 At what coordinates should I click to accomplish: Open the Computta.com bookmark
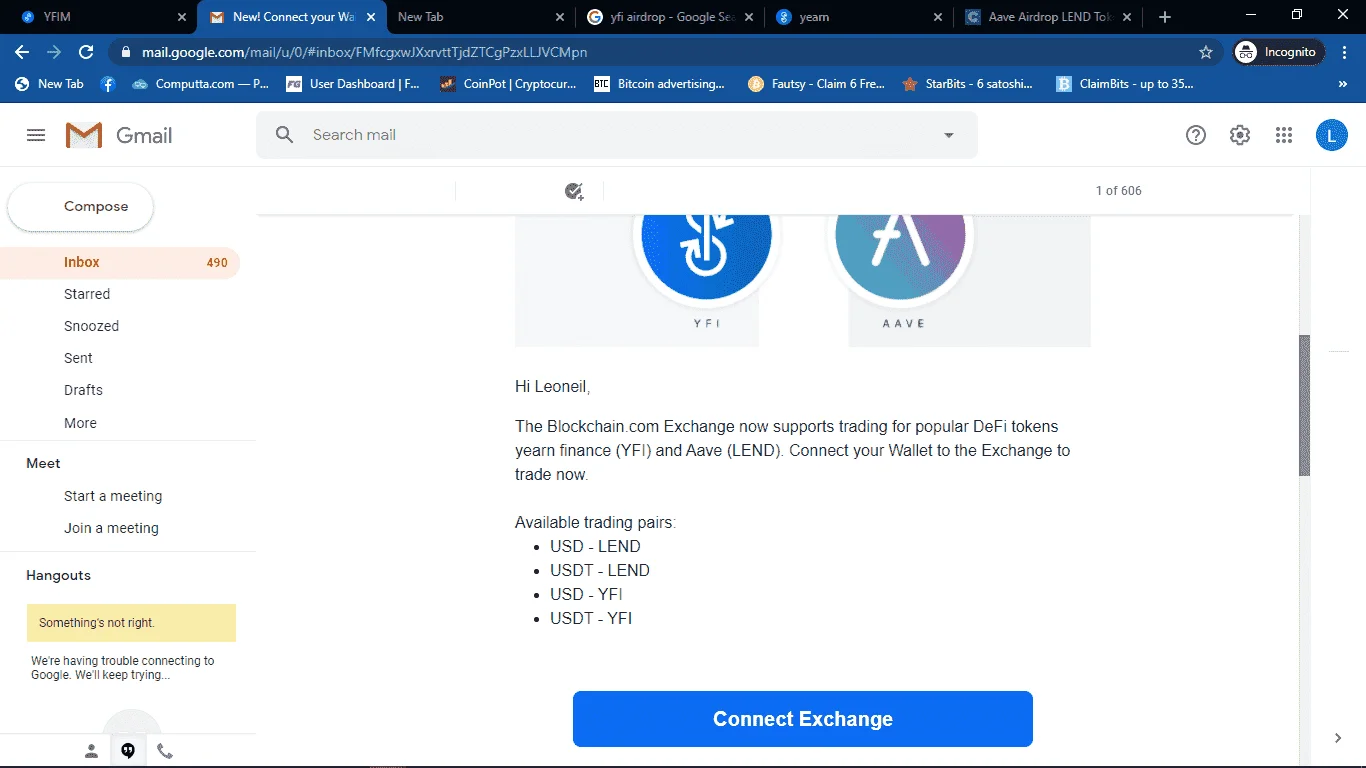point(200,84)
